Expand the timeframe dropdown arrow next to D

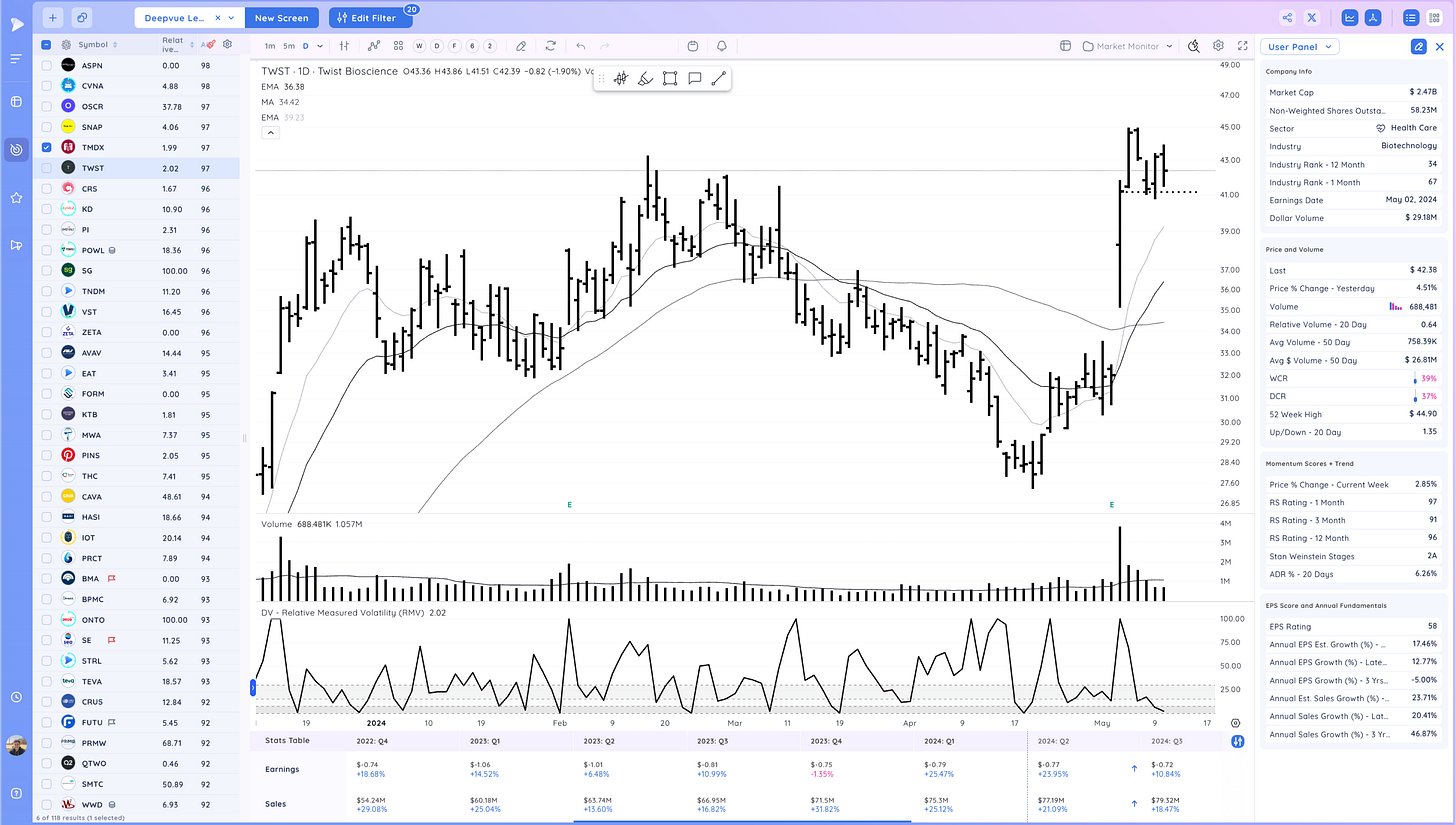(x=320, y=46)
